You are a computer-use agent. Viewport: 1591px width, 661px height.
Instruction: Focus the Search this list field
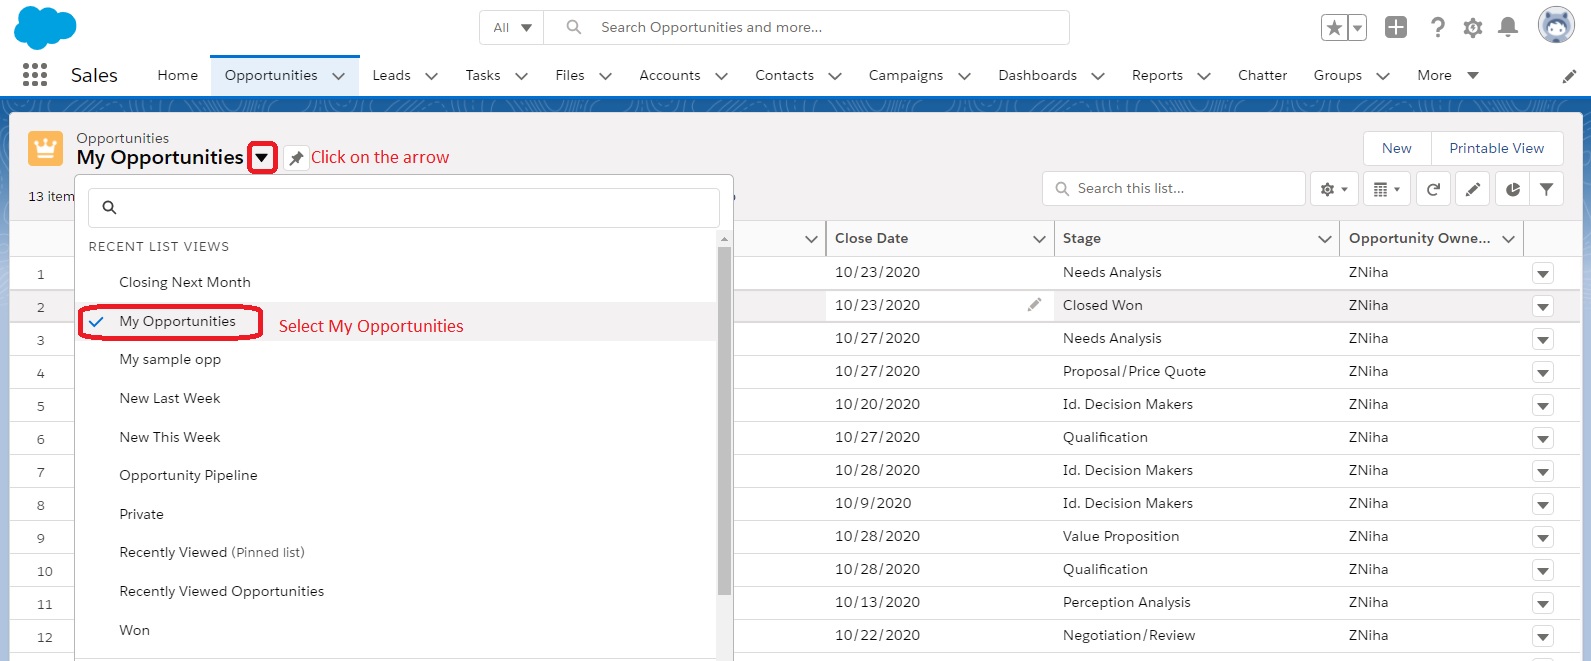coord(1174,189)
